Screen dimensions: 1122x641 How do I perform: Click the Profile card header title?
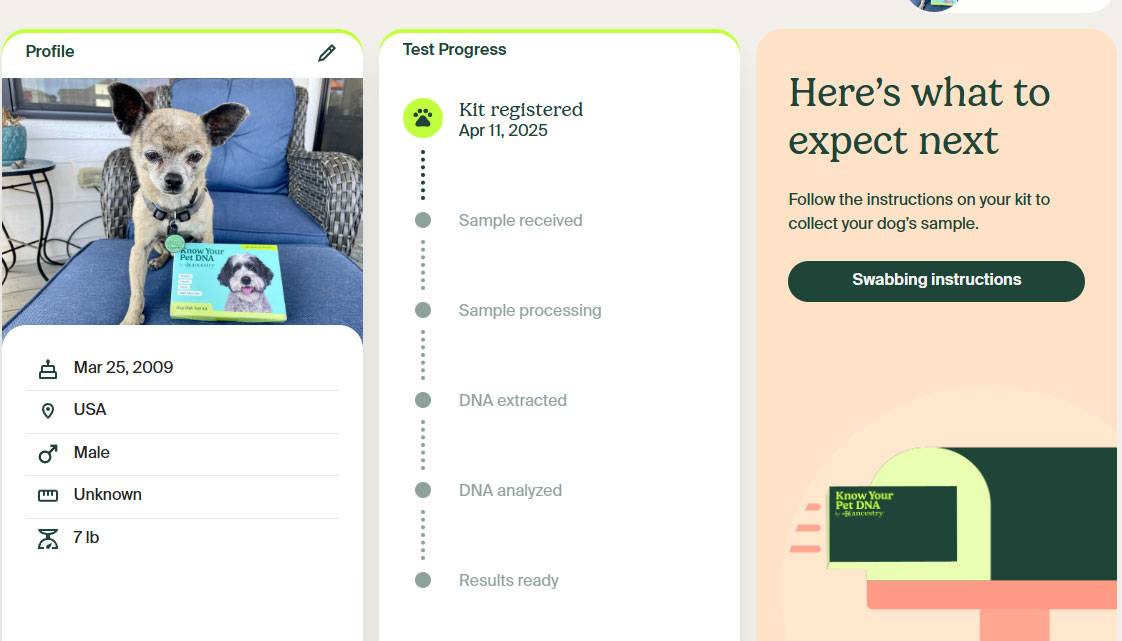pos(50,52)
